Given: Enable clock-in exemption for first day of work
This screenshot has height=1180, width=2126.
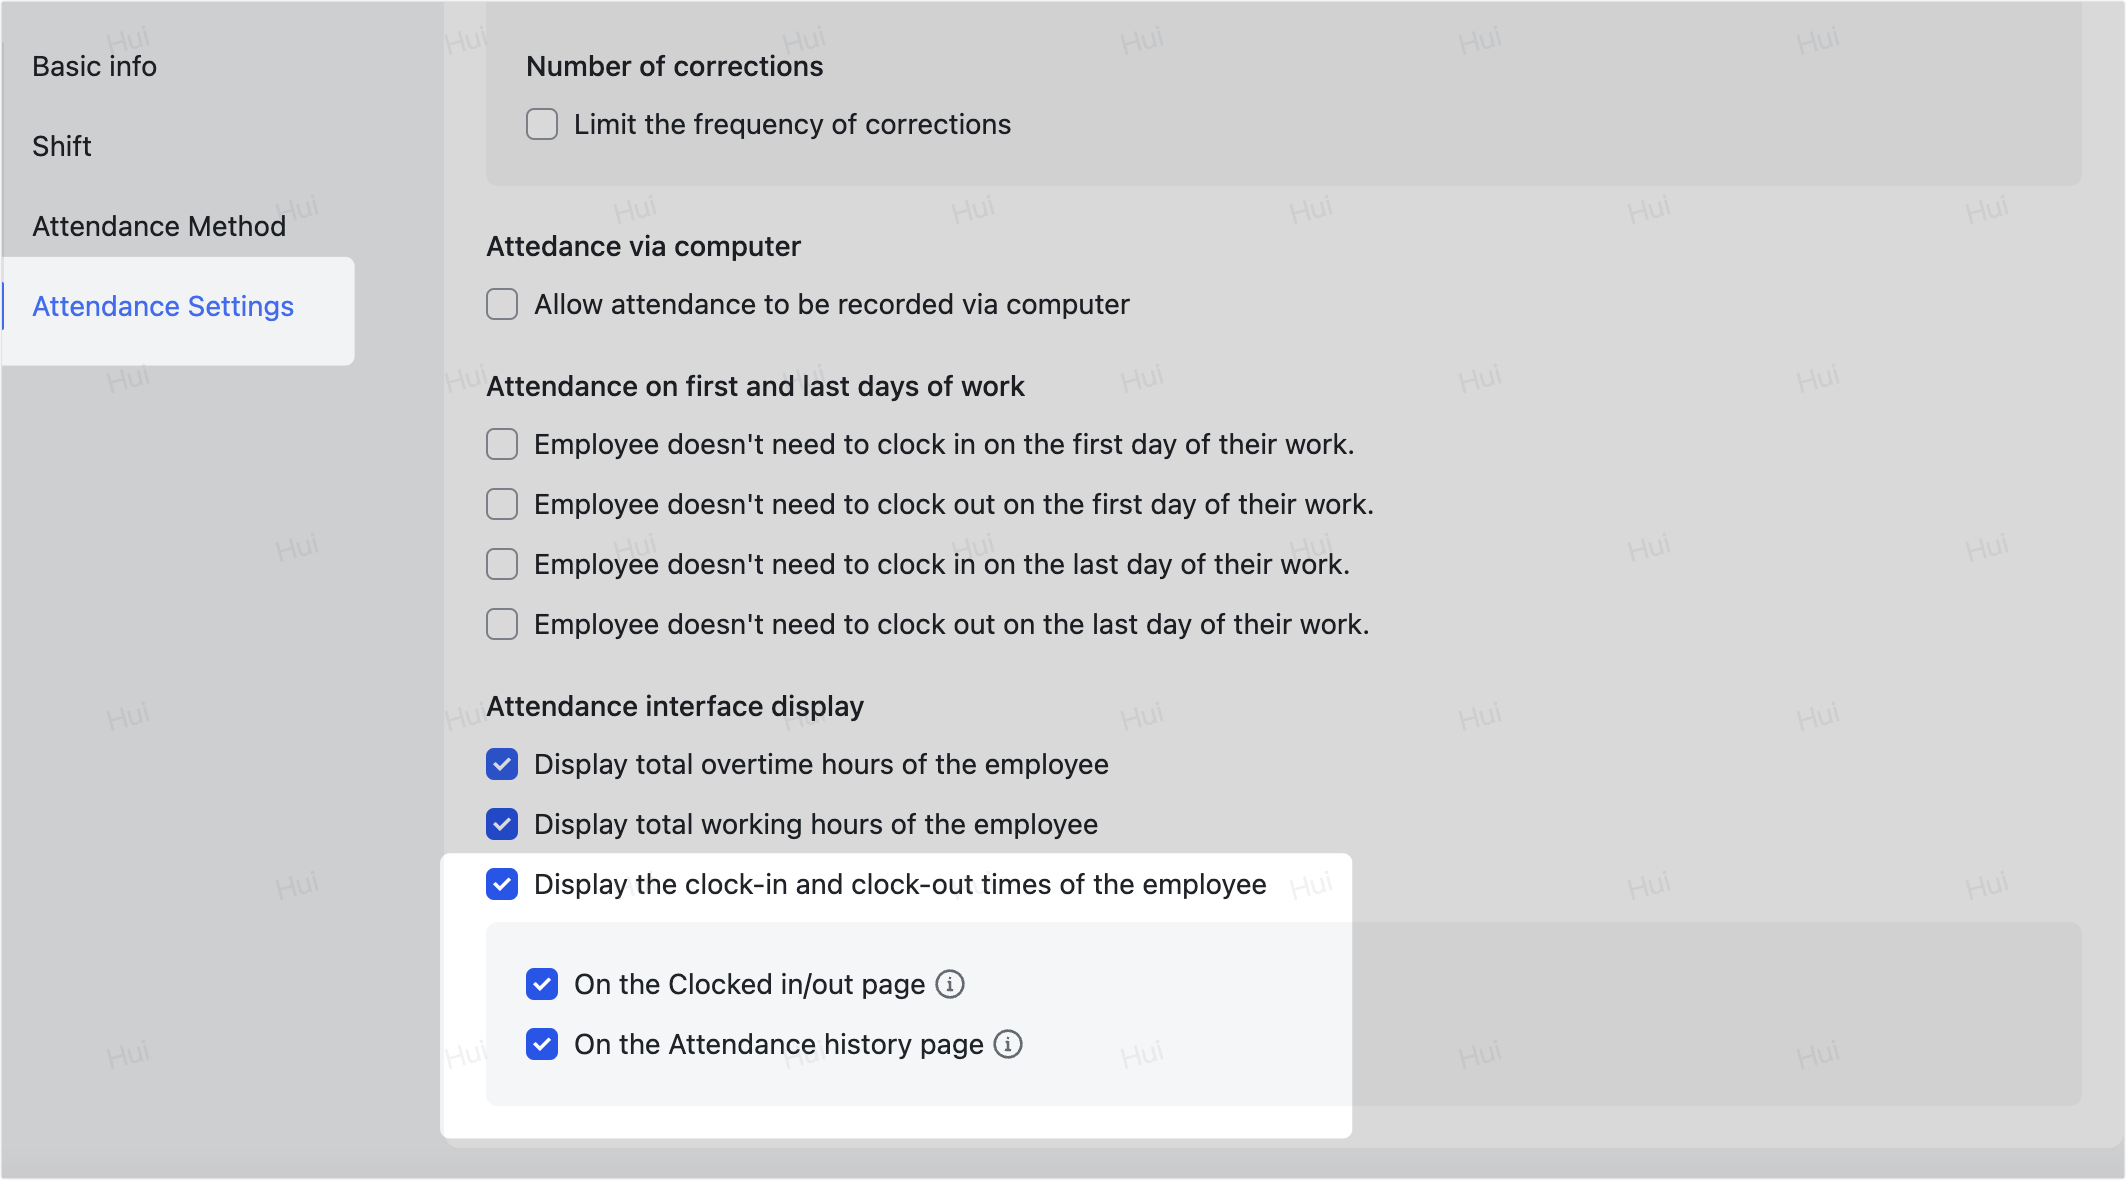Looking at the screenshot, I should coord(501,444).
